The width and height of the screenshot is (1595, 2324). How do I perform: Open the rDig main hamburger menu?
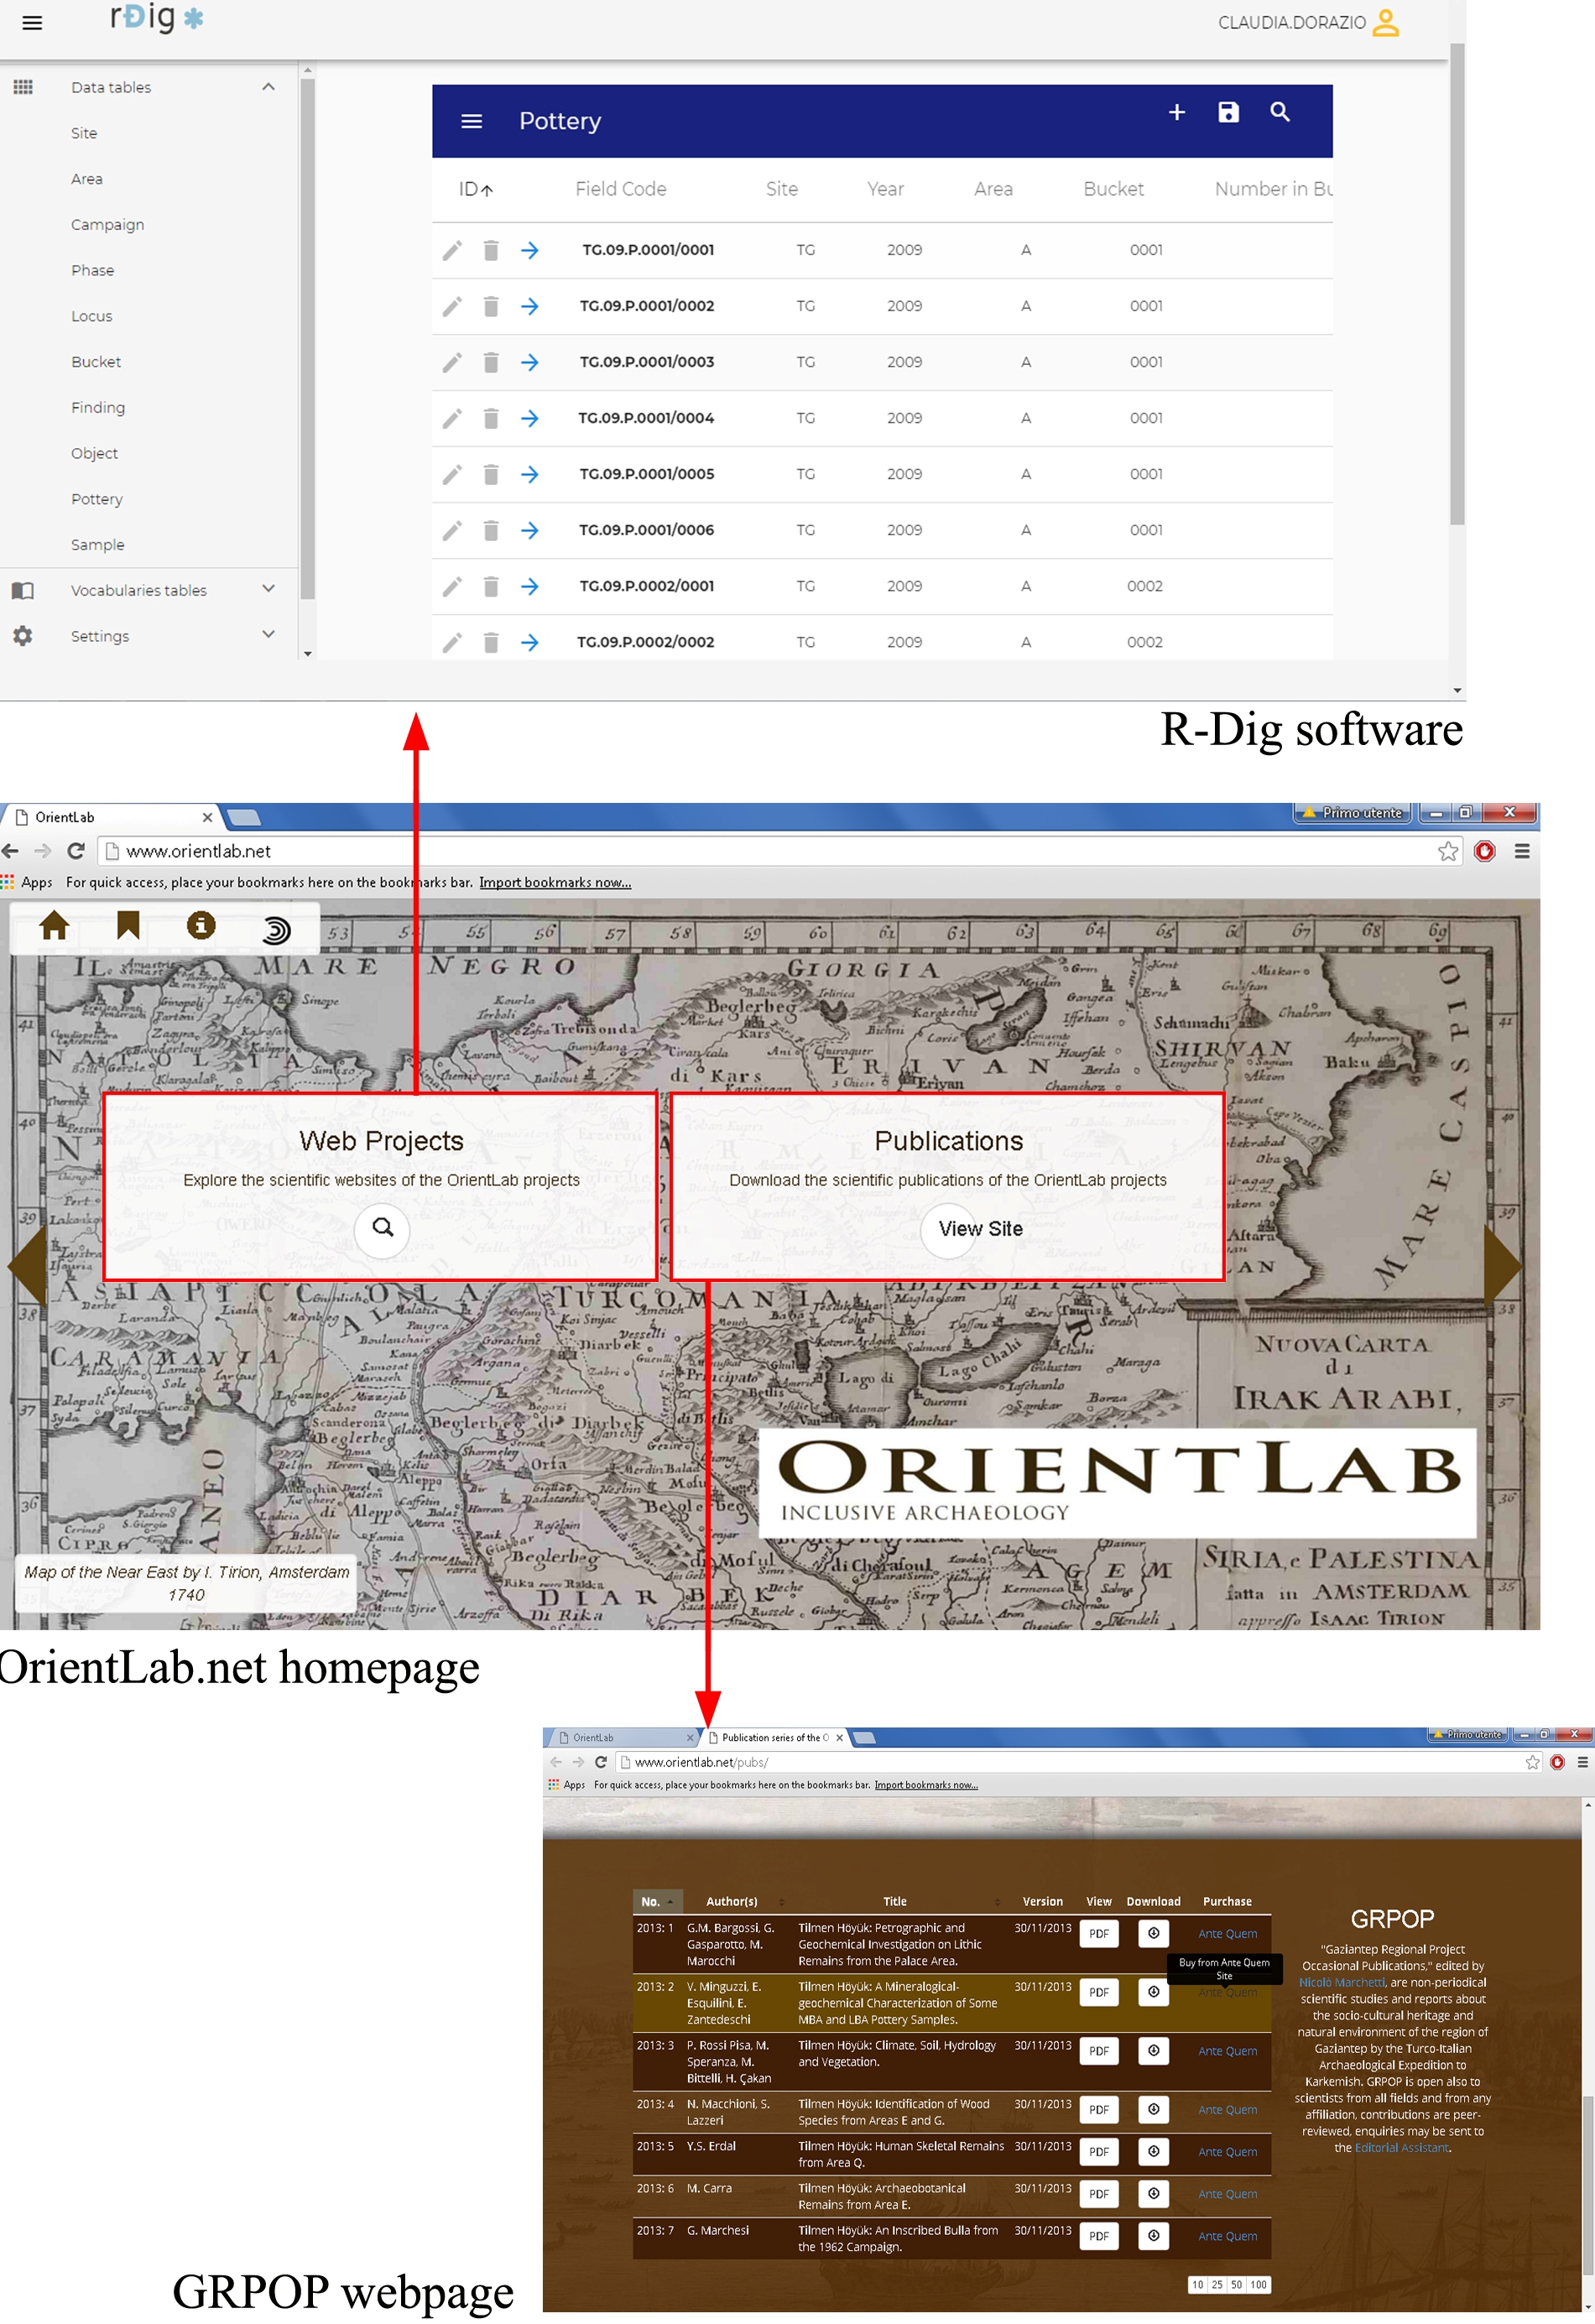point(32,23)
